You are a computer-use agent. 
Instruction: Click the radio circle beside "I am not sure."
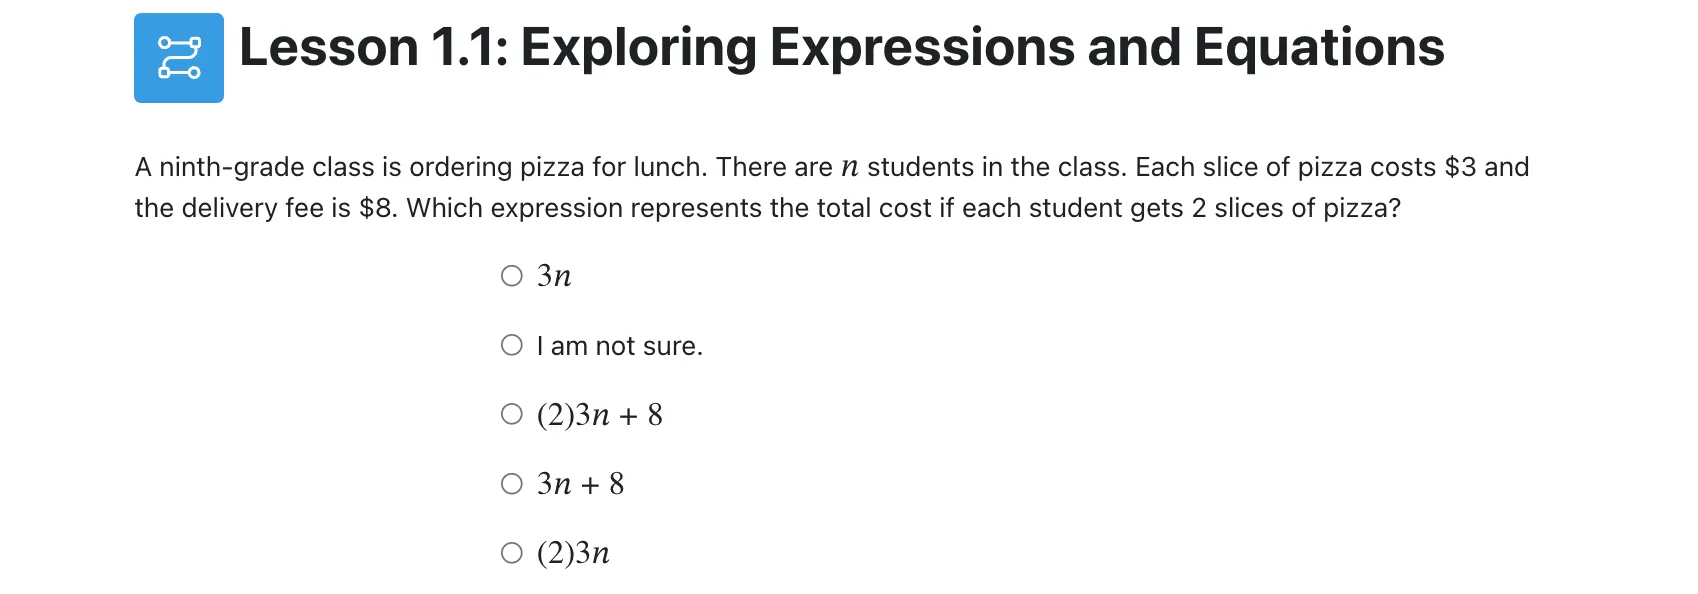[511, 345]
